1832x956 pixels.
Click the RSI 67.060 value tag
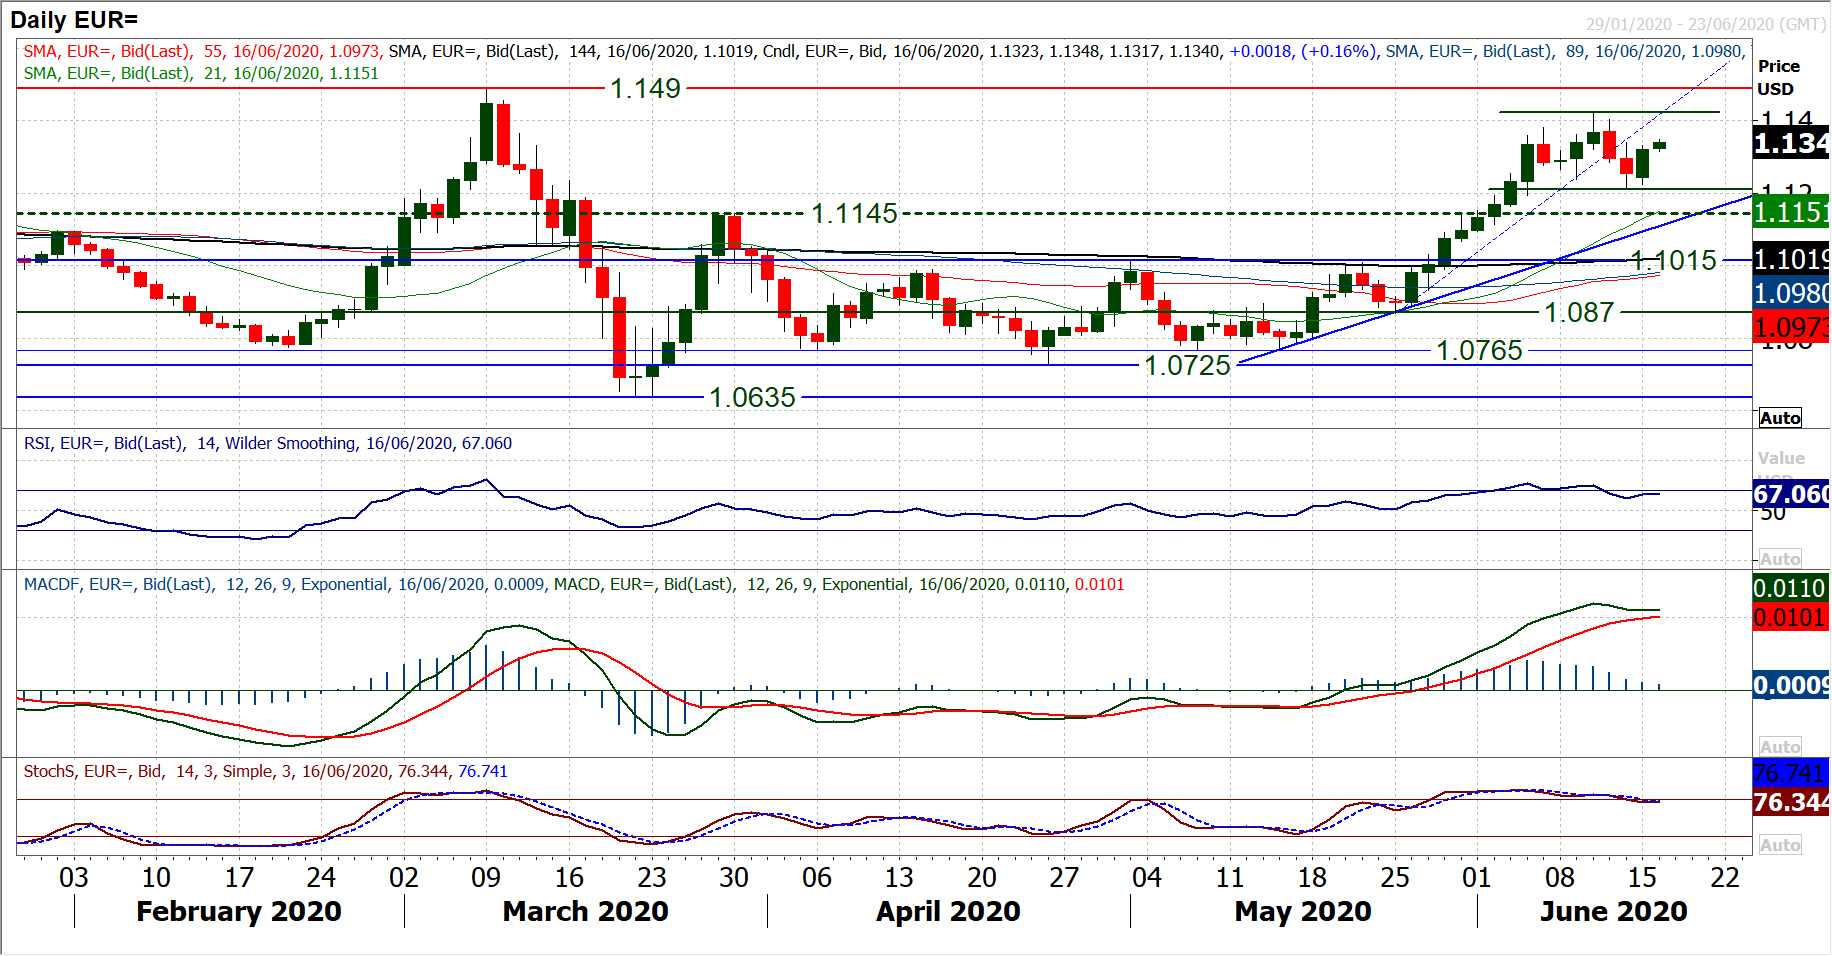click(x=1791, y=494)
